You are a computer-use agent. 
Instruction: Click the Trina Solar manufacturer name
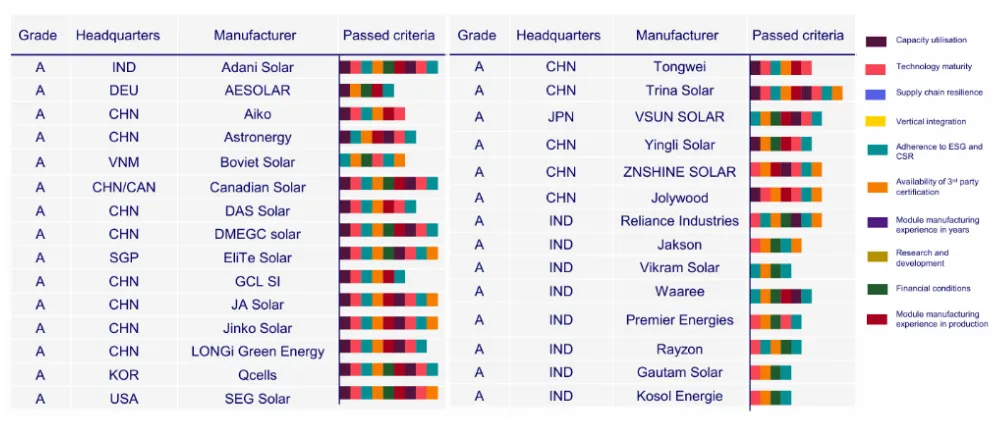677,91
